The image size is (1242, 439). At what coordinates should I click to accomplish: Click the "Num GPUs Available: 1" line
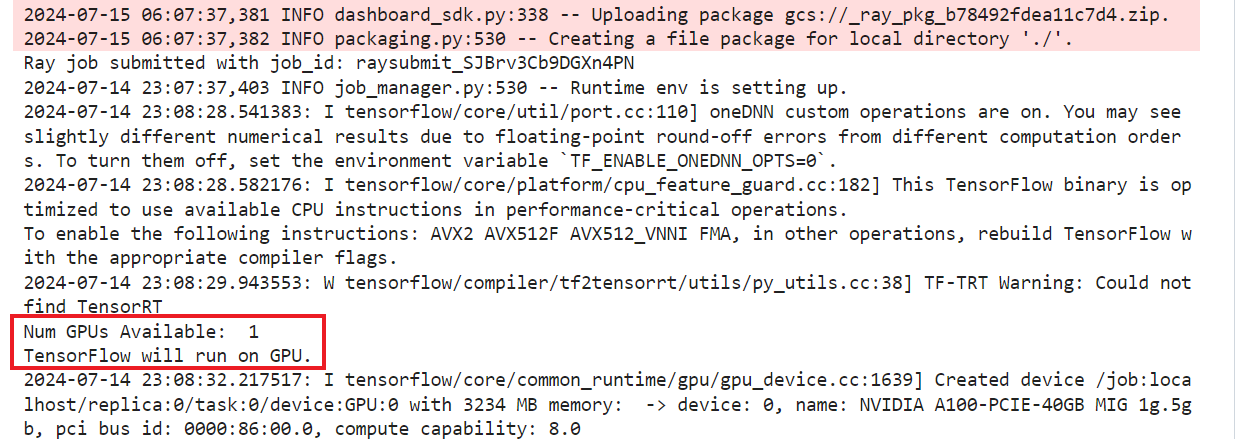pos(141,331)
